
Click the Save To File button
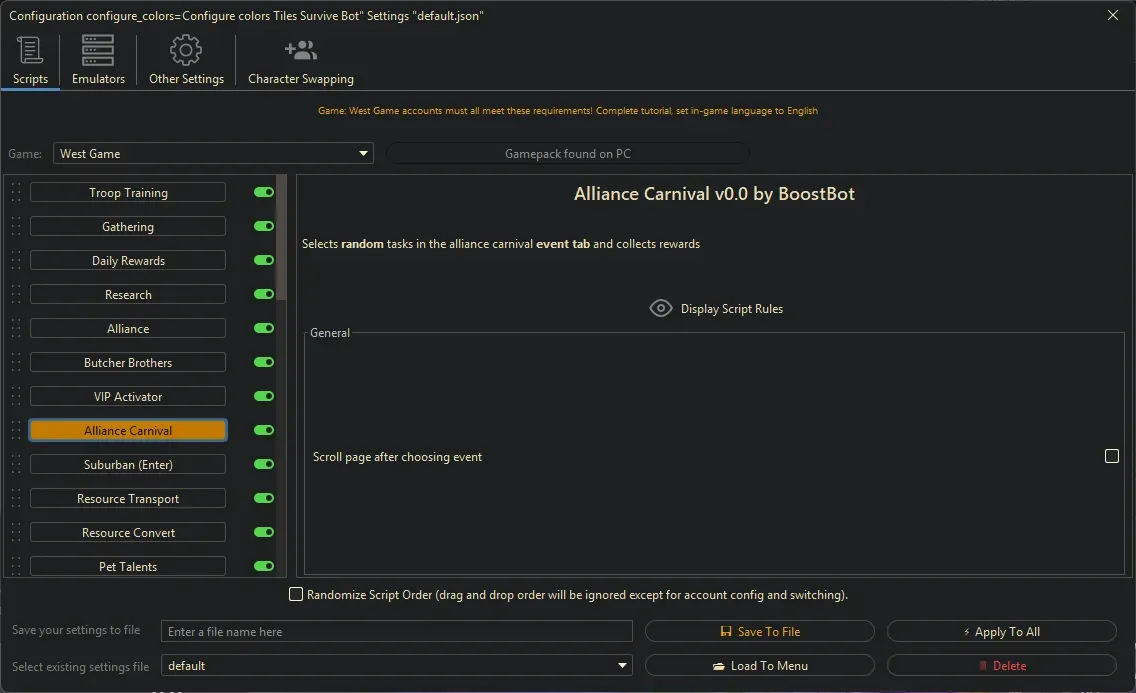point(760,632)
